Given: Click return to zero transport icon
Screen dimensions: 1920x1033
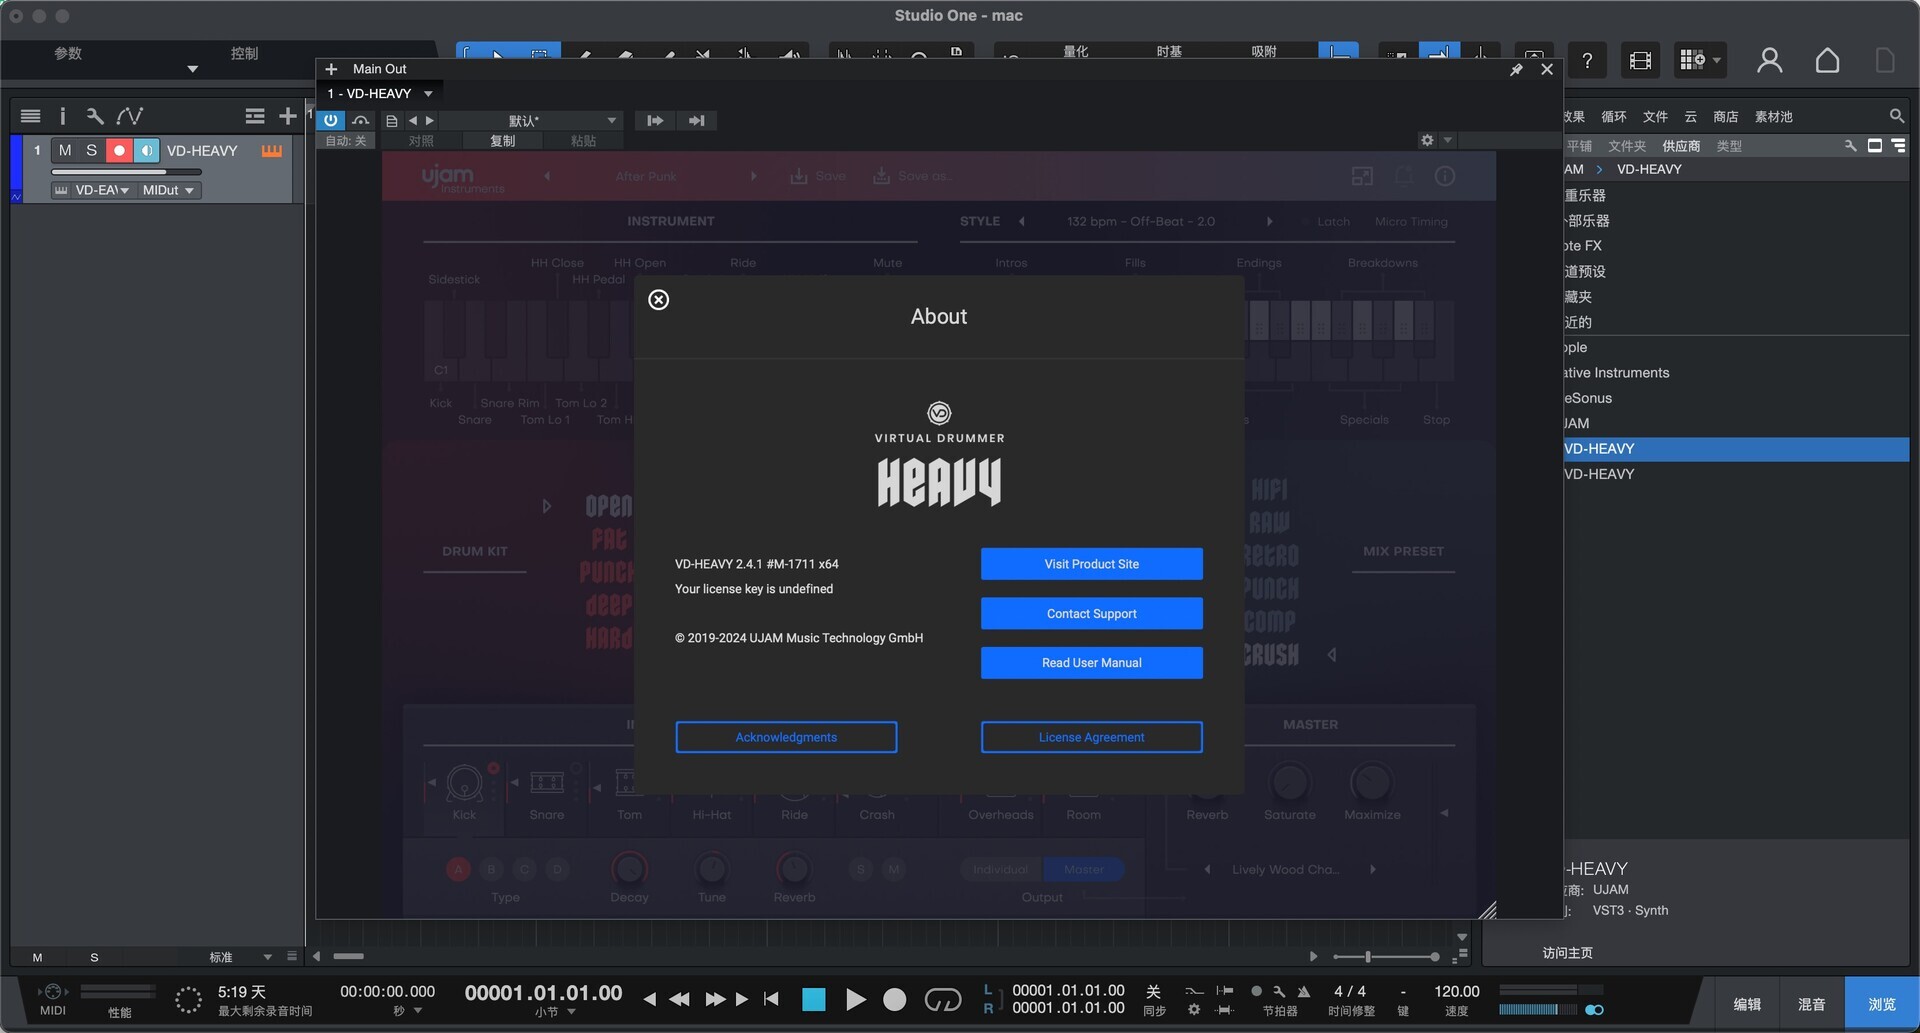Looking at the screenshot, I should pos(770,999).
